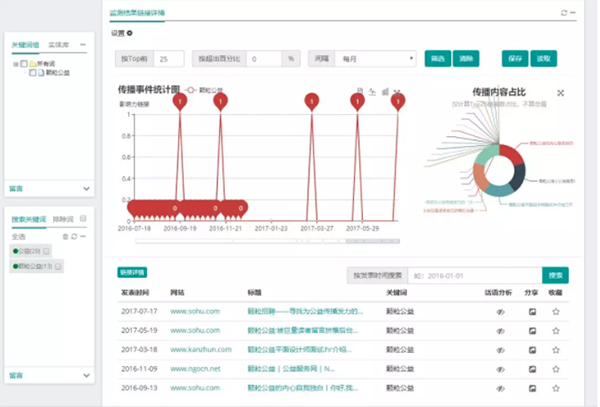Image resolution: width=600 pixels, height=407 pixels.
Task: Open the 2017-07-17 article title link
Action: point(305,311)
